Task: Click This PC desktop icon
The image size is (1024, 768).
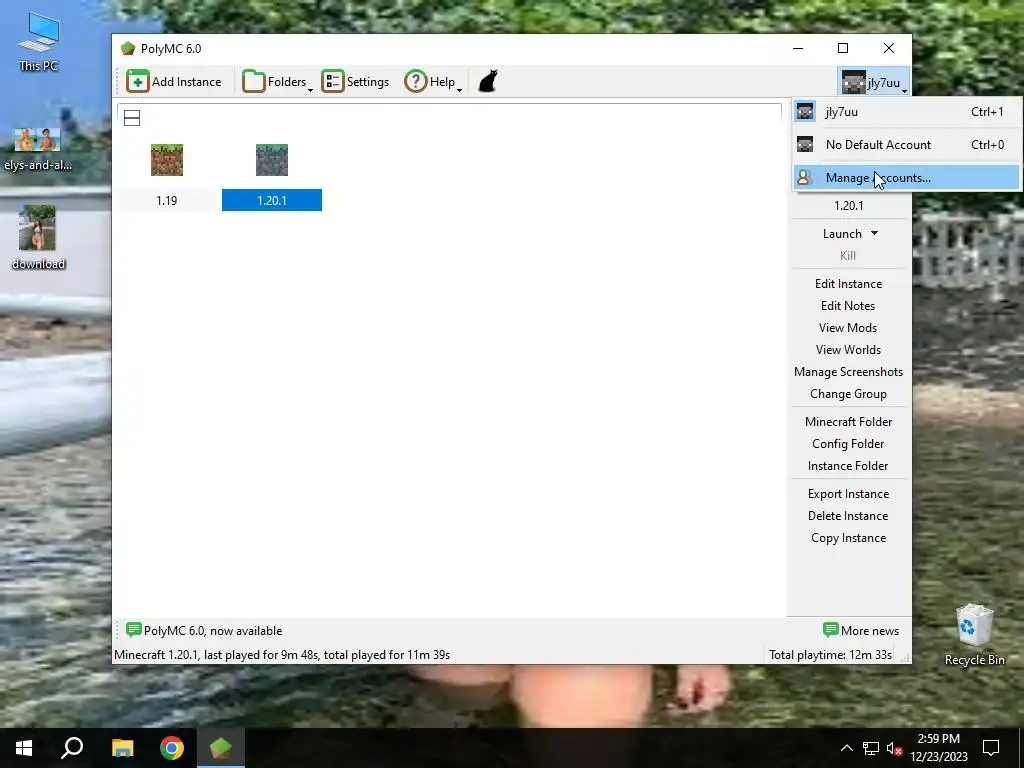Action: pyautogui.click(x=39, y=42)
